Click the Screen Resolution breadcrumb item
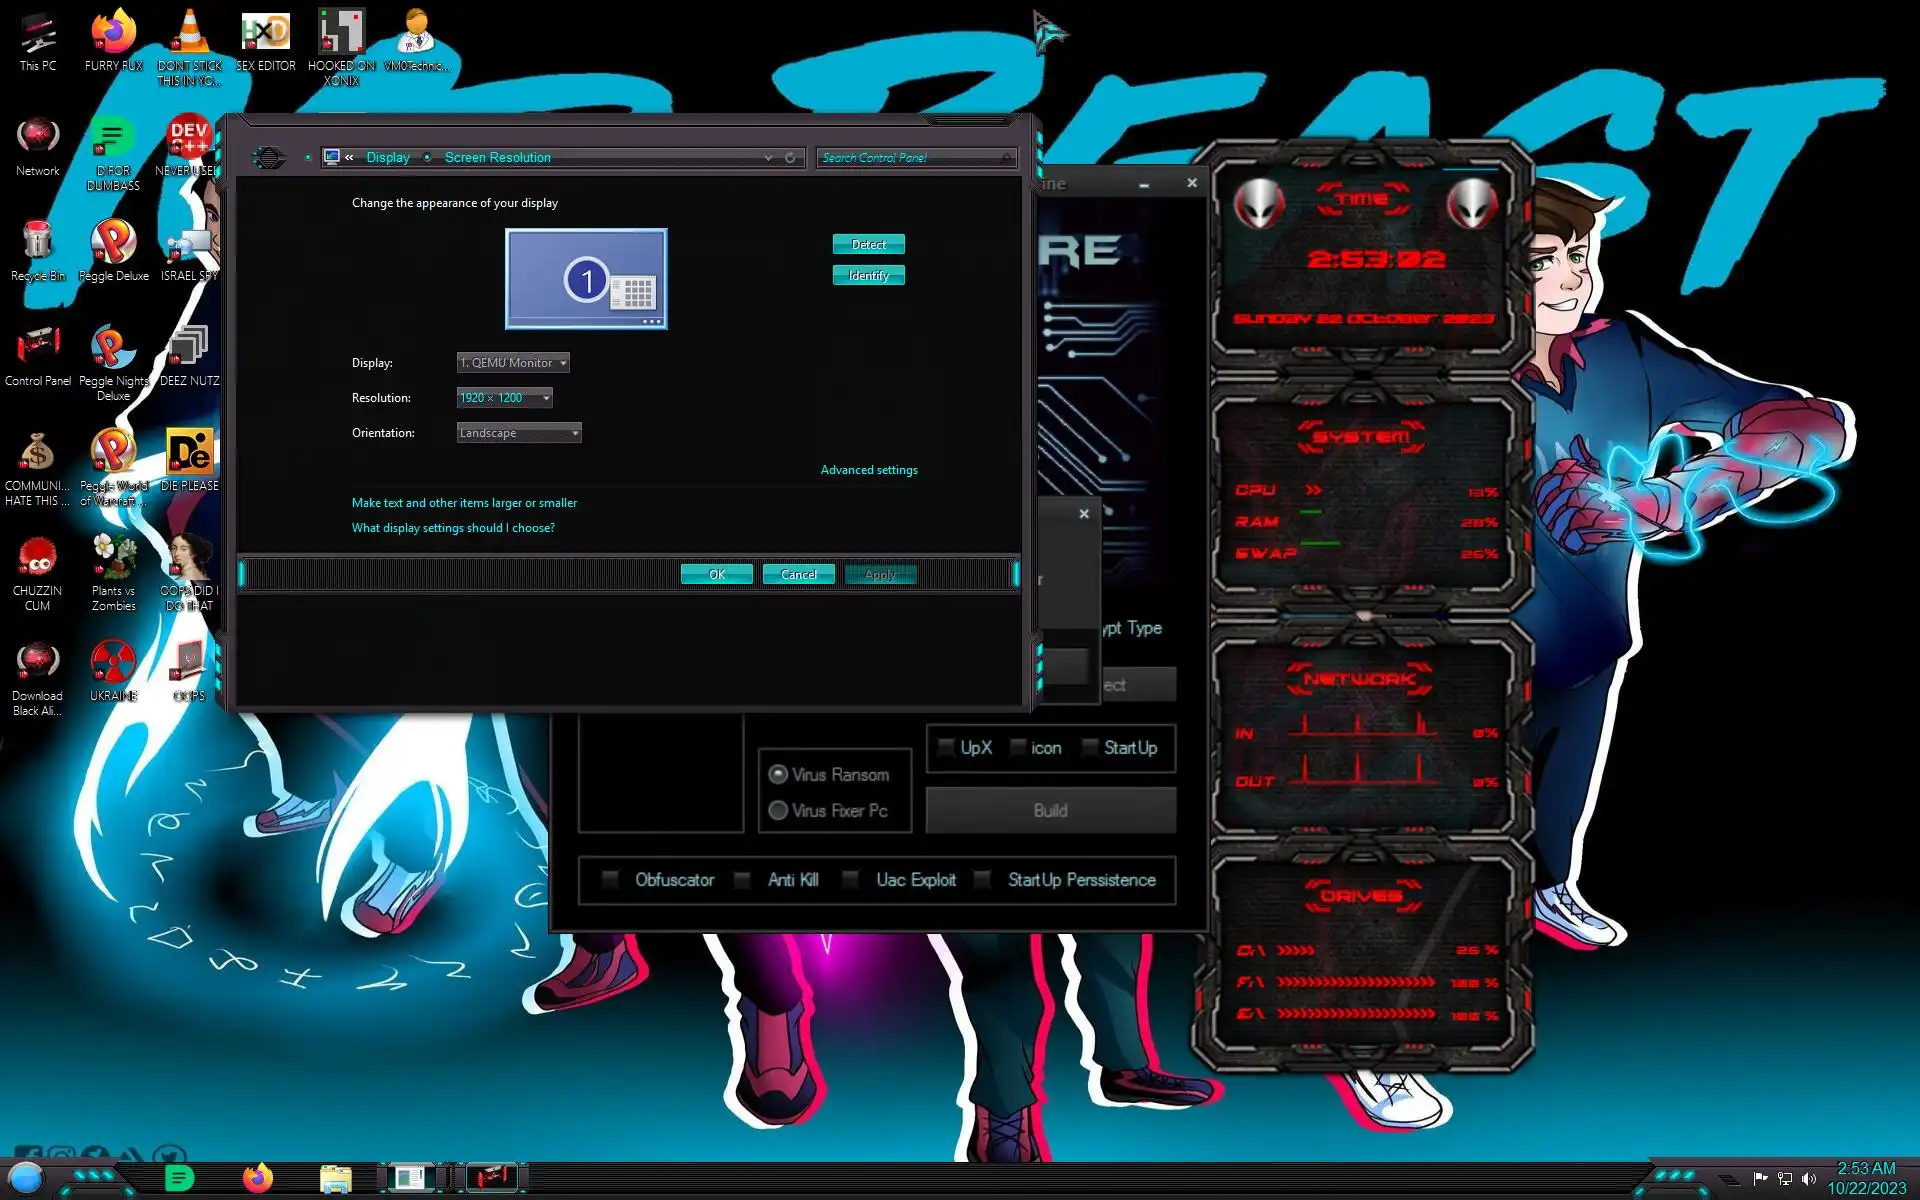 coord(497,158)
